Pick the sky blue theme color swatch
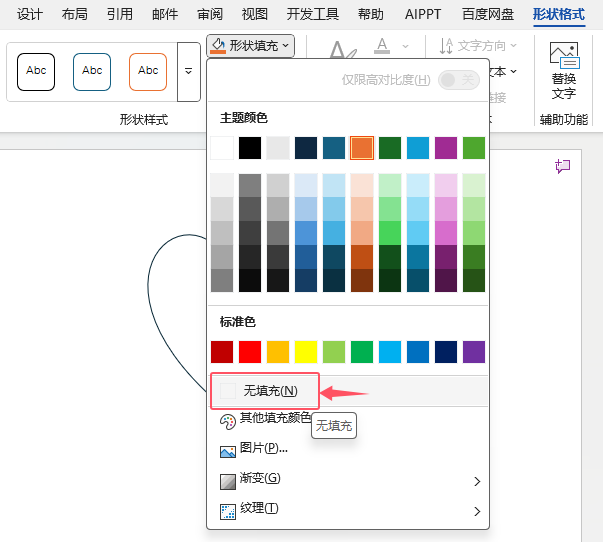 [418, 148]
